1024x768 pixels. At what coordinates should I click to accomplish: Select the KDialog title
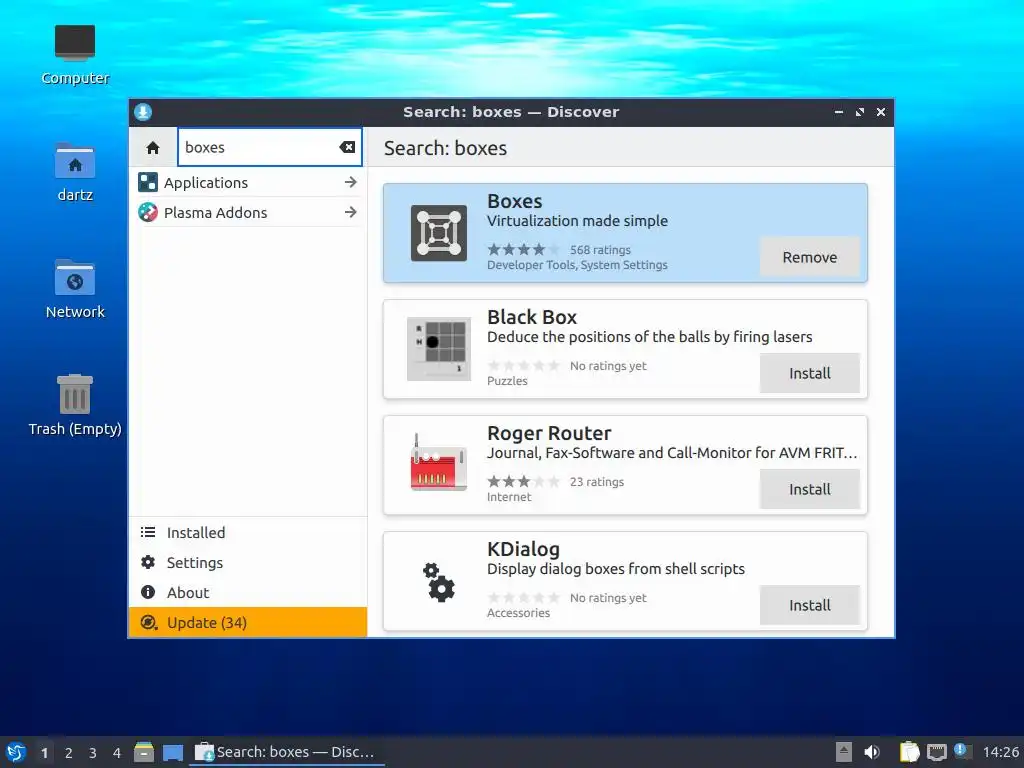coord(523,549)
